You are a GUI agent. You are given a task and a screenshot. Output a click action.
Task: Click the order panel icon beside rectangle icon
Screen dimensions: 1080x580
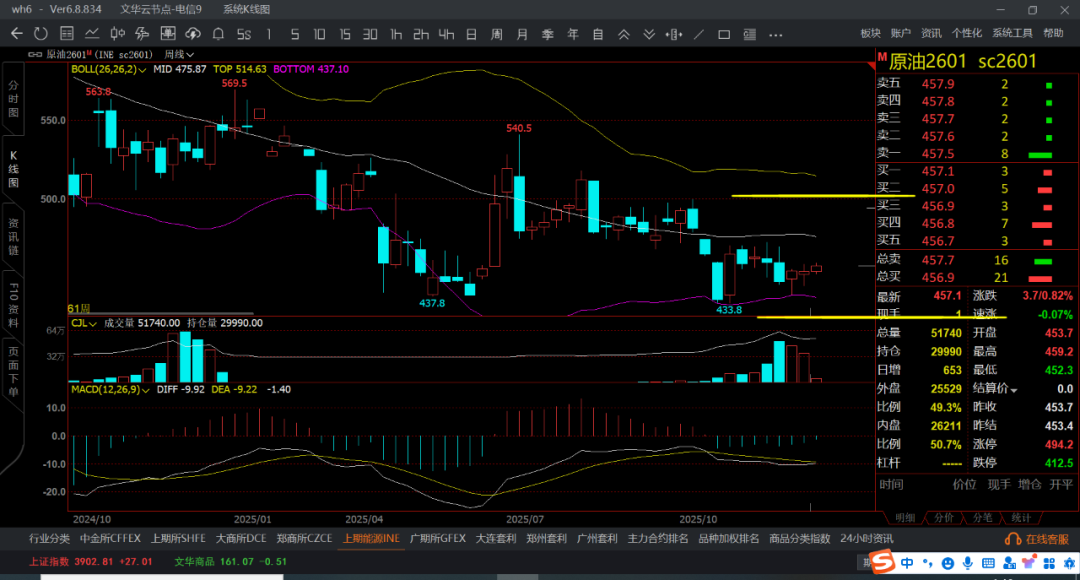coord(749,34)
